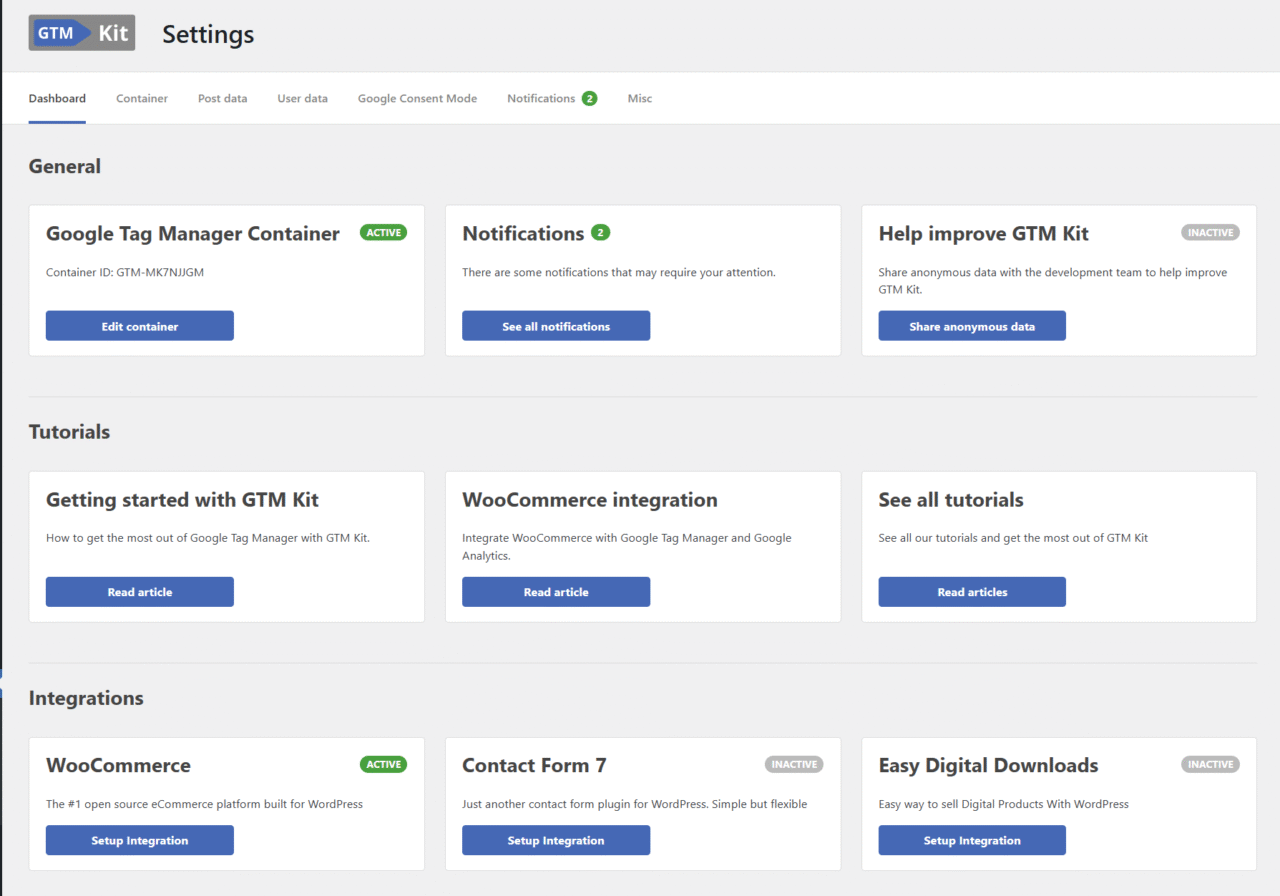
Task: Click 'Share anonymous data with the development team' text
Action: [1053, 281]
